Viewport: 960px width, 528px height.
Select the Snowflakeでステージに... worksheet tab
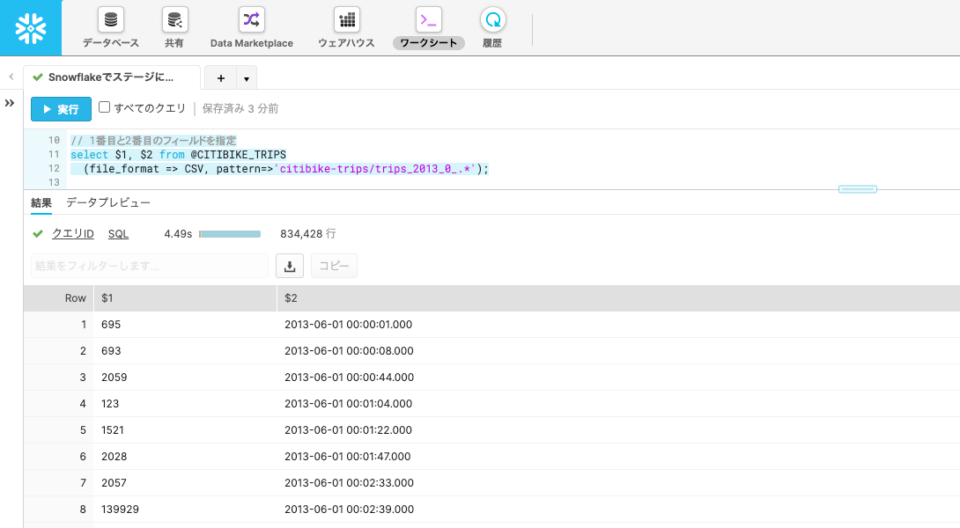tap(112, 77)
